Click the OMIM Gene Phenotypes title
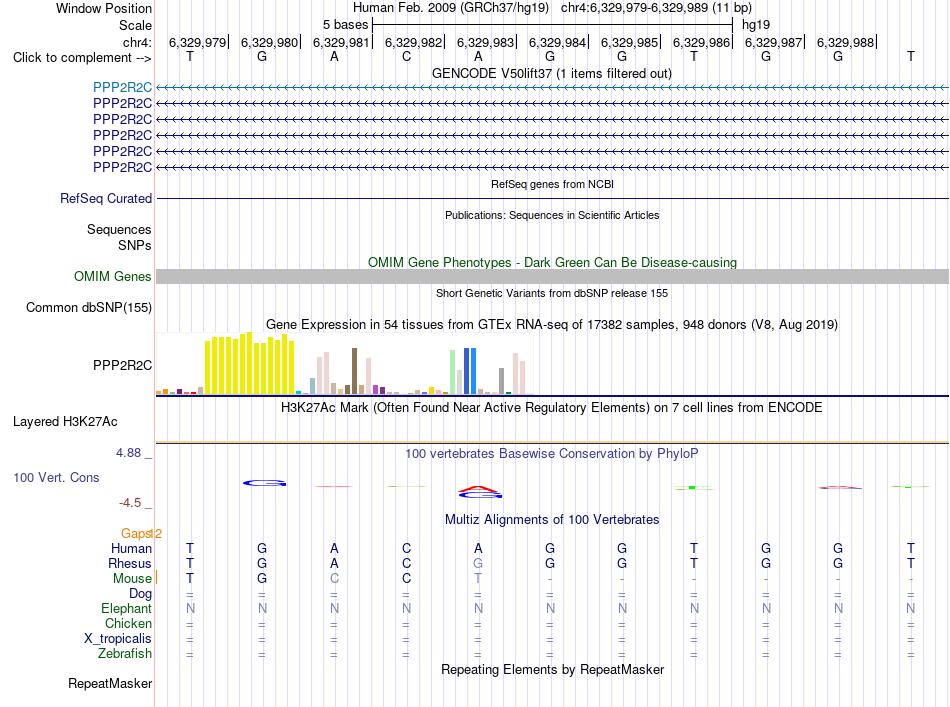This screenshot has height=707, width=950. (x=553, y=262)
